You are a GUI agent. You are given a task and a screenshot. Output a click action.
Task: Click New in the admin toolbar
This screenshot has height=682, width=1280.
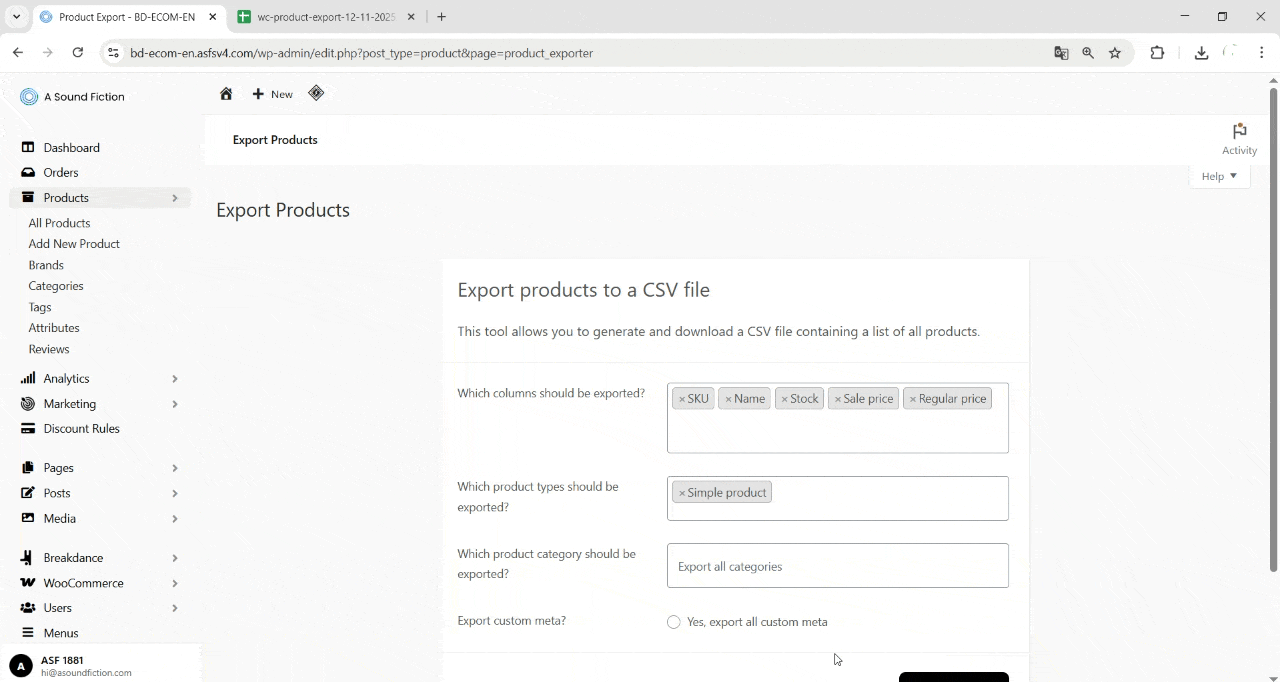[x=271, y=93]
